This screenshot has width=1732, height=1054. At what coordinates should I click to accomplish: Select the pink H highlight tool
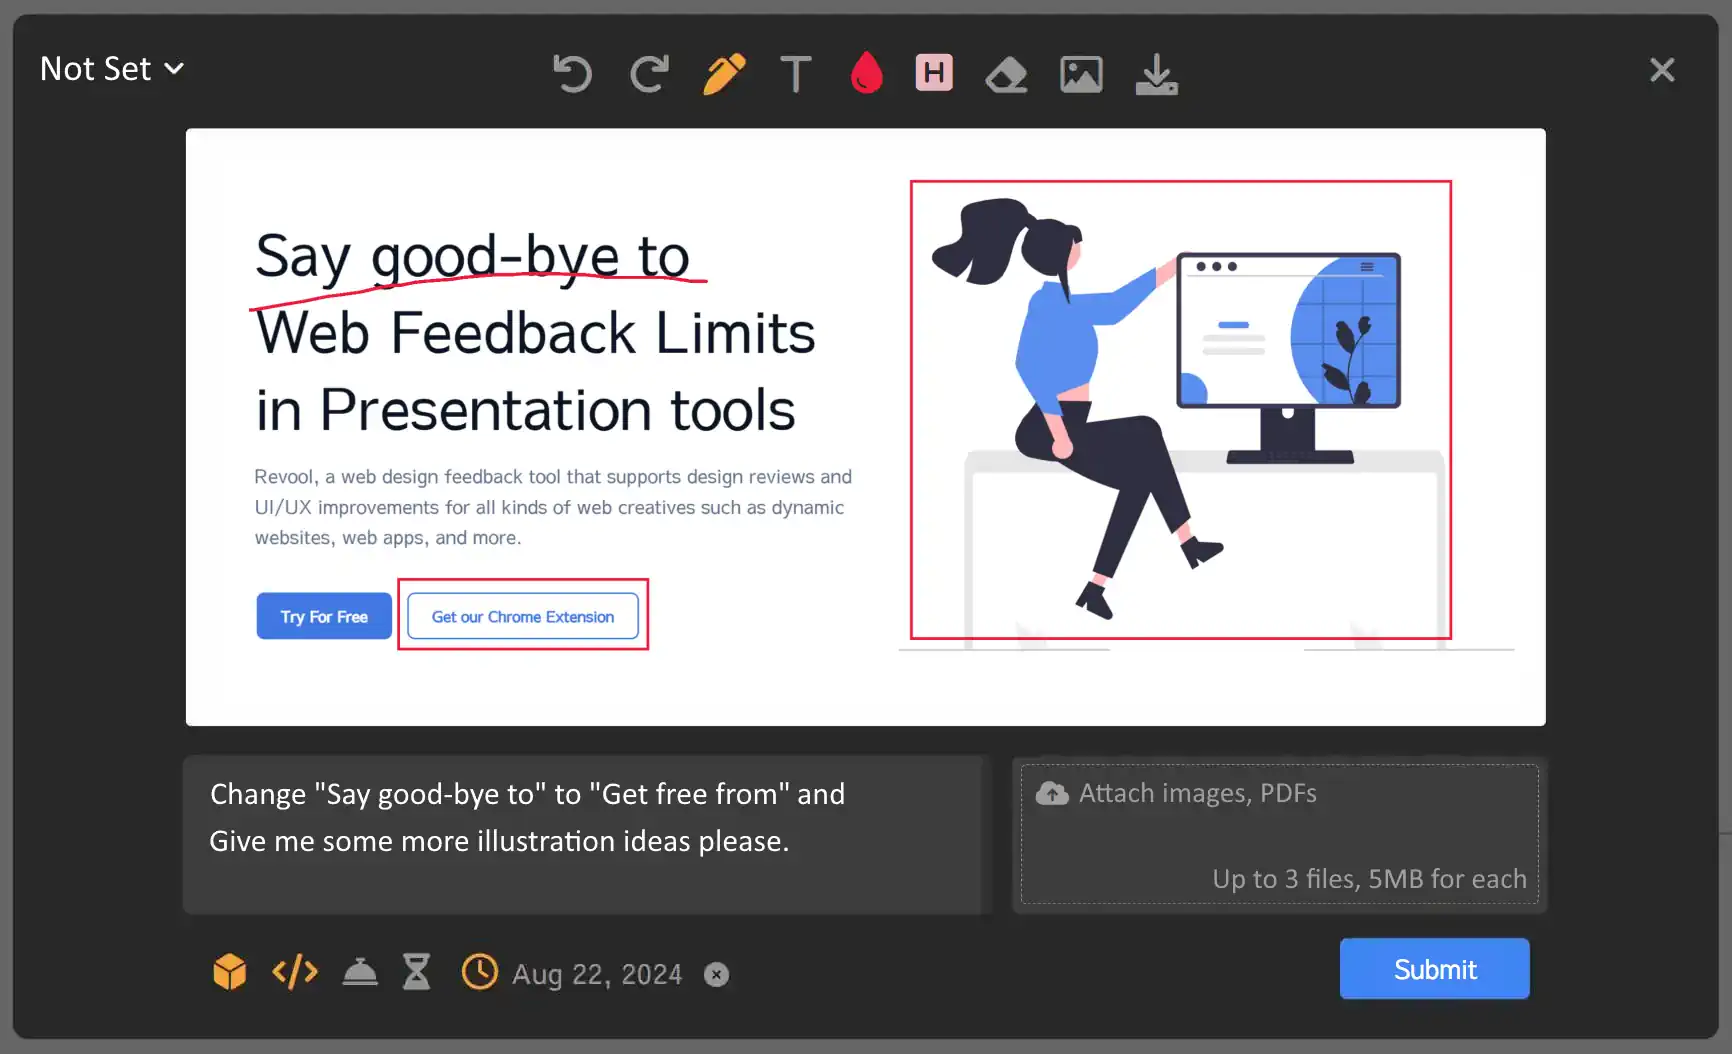(934, 72)
